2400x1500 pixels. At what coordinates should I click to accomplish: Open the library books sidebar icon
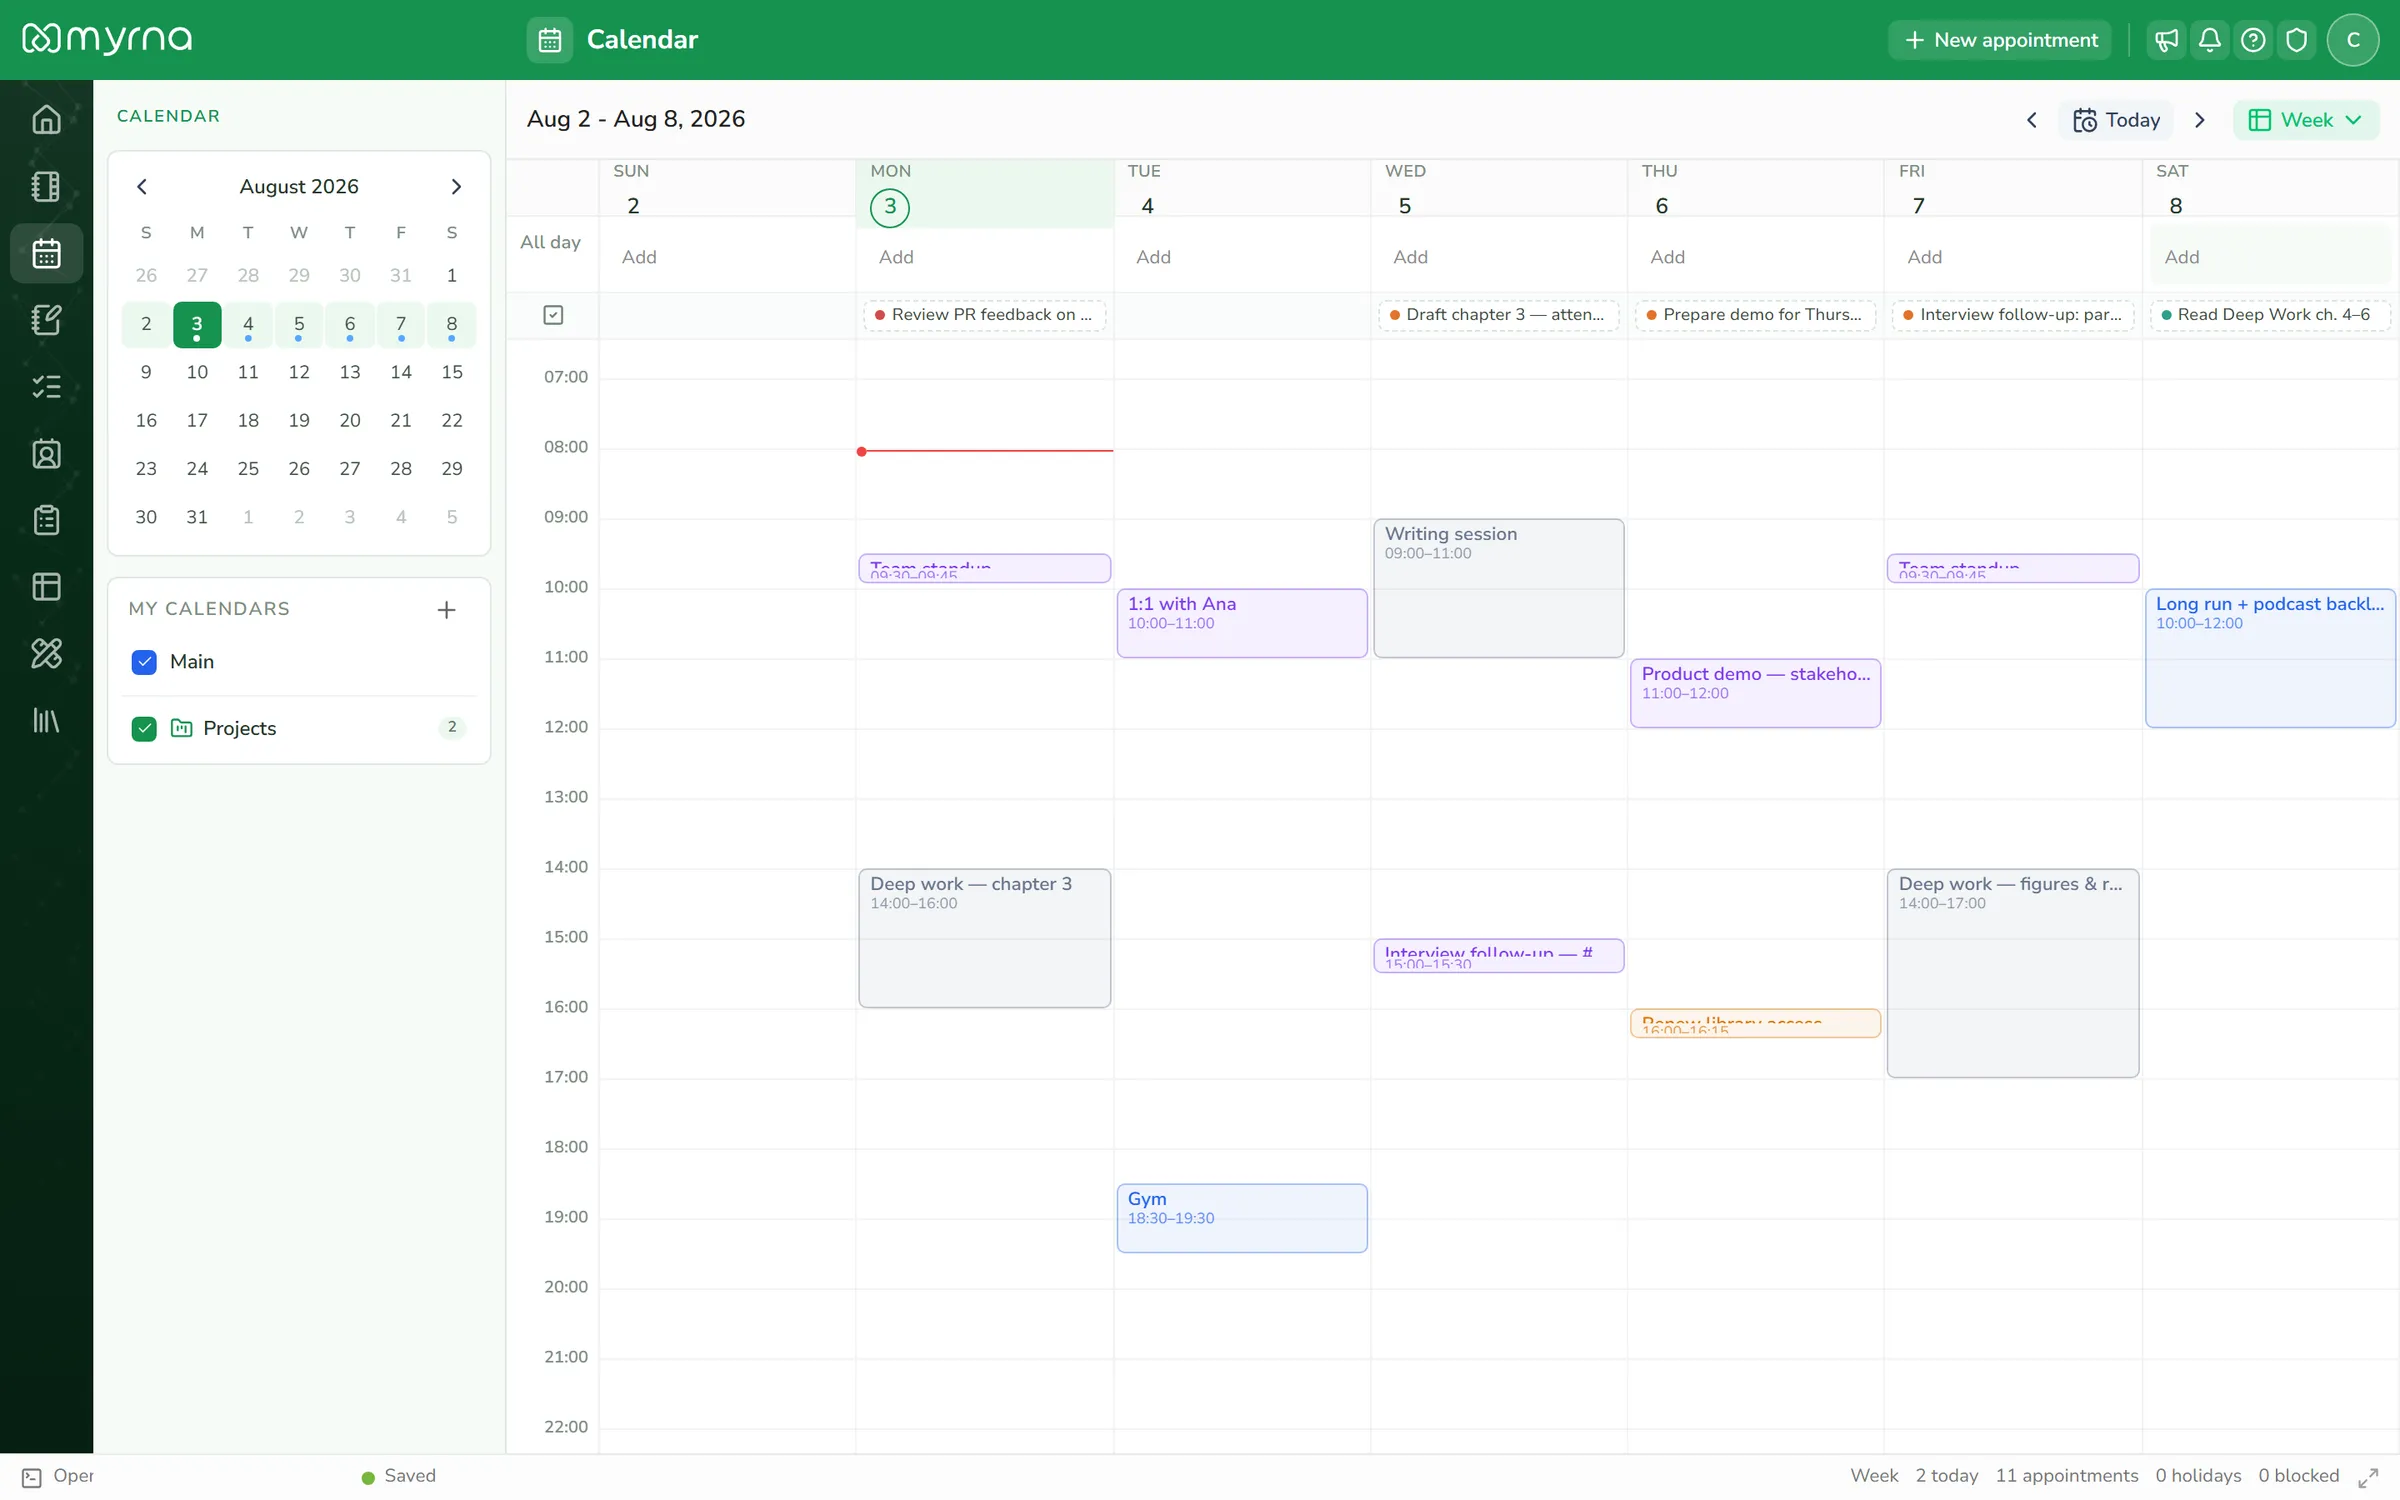pyautogui.click(x=46, y=720)
